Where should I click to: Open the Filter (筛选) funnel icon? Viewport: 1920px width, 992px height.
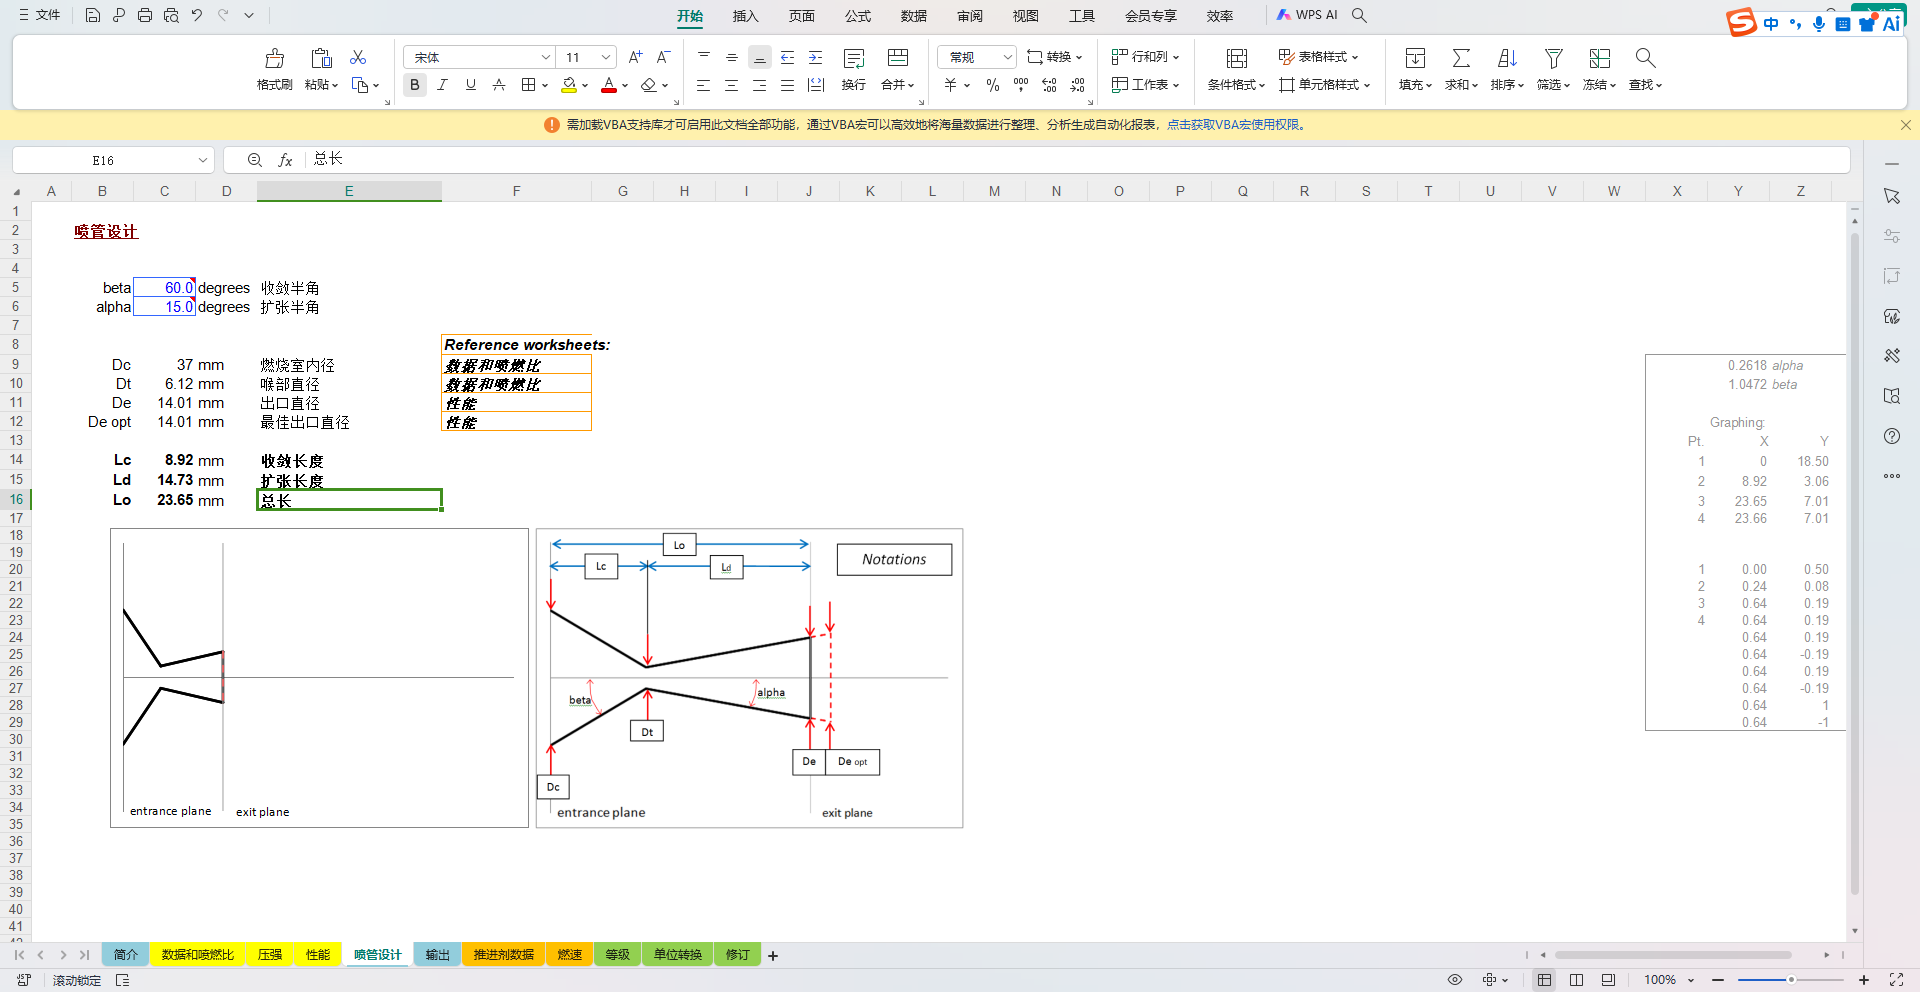pos(1553,58)
